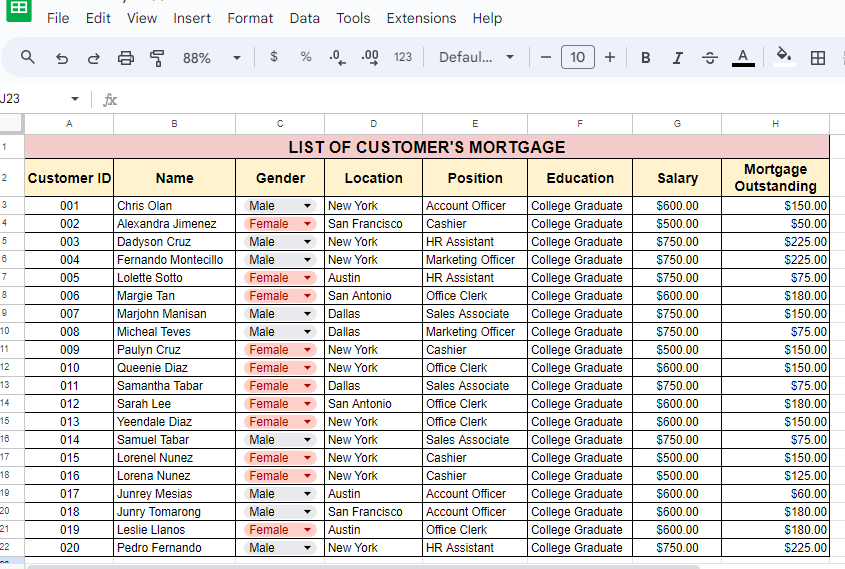Screen dimensions: 845x569
Task: Open more number formats 123
Action: 403,57
